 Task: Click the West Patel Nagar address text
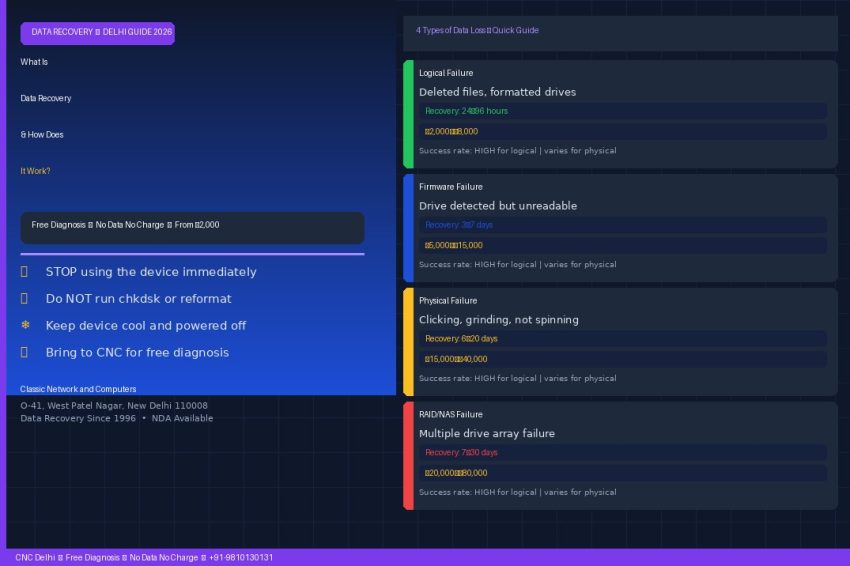[x=114, y=406]
